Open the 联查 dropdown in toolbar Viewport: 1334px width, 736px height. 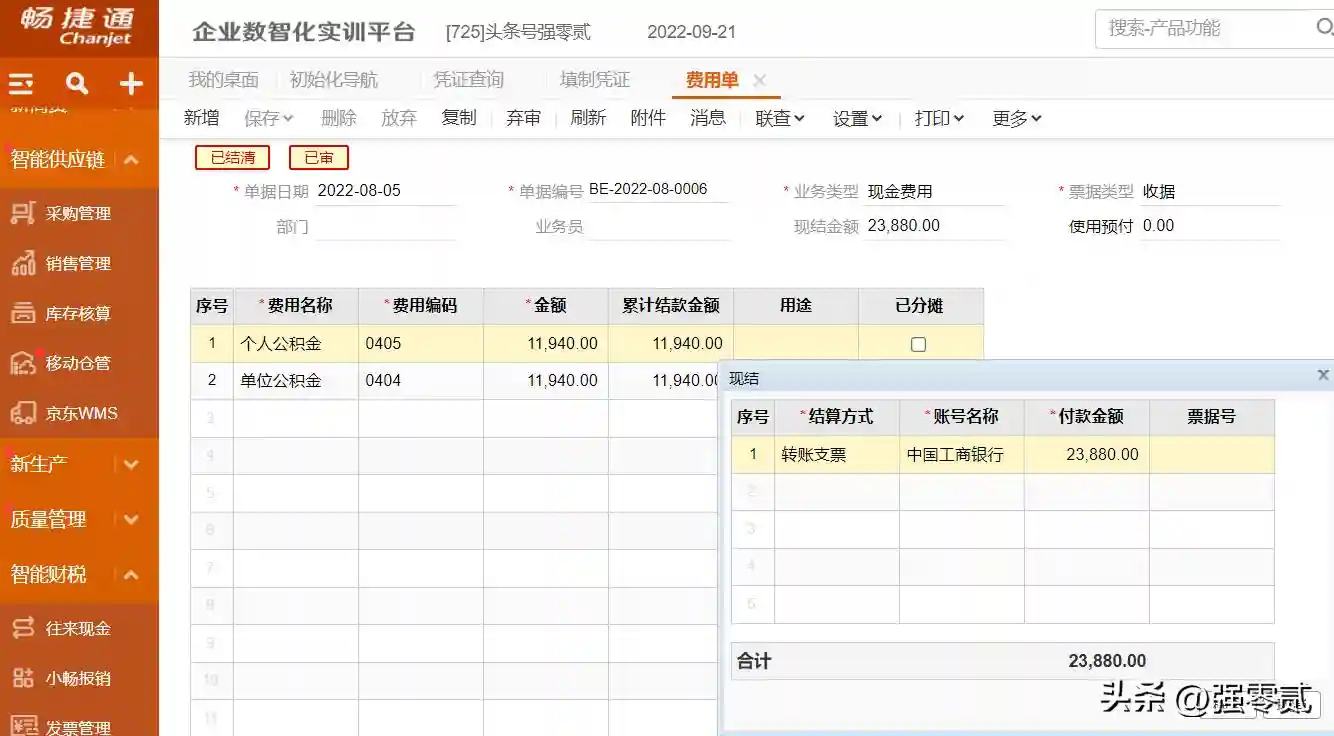(780, 118)
